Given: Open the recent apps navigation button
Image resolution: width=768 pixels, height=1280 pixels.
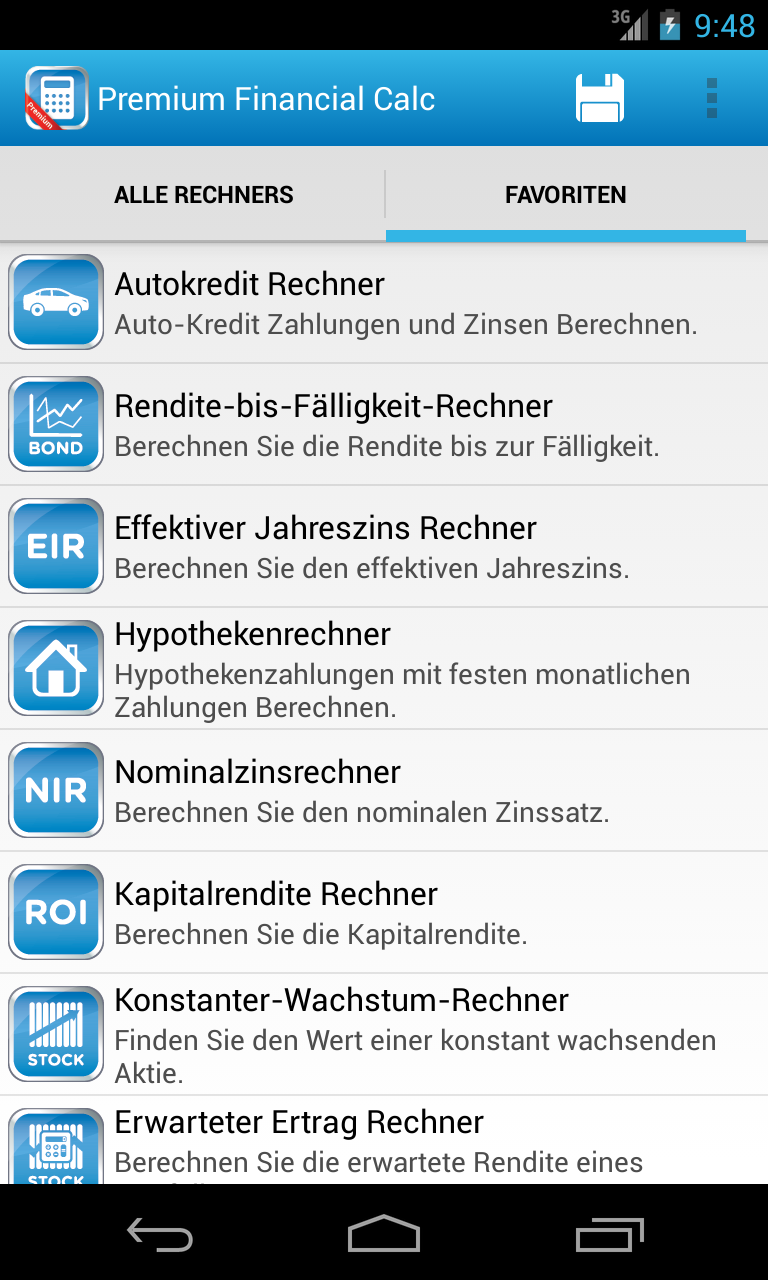Looking at the screenshot, I should point(610,1234).
